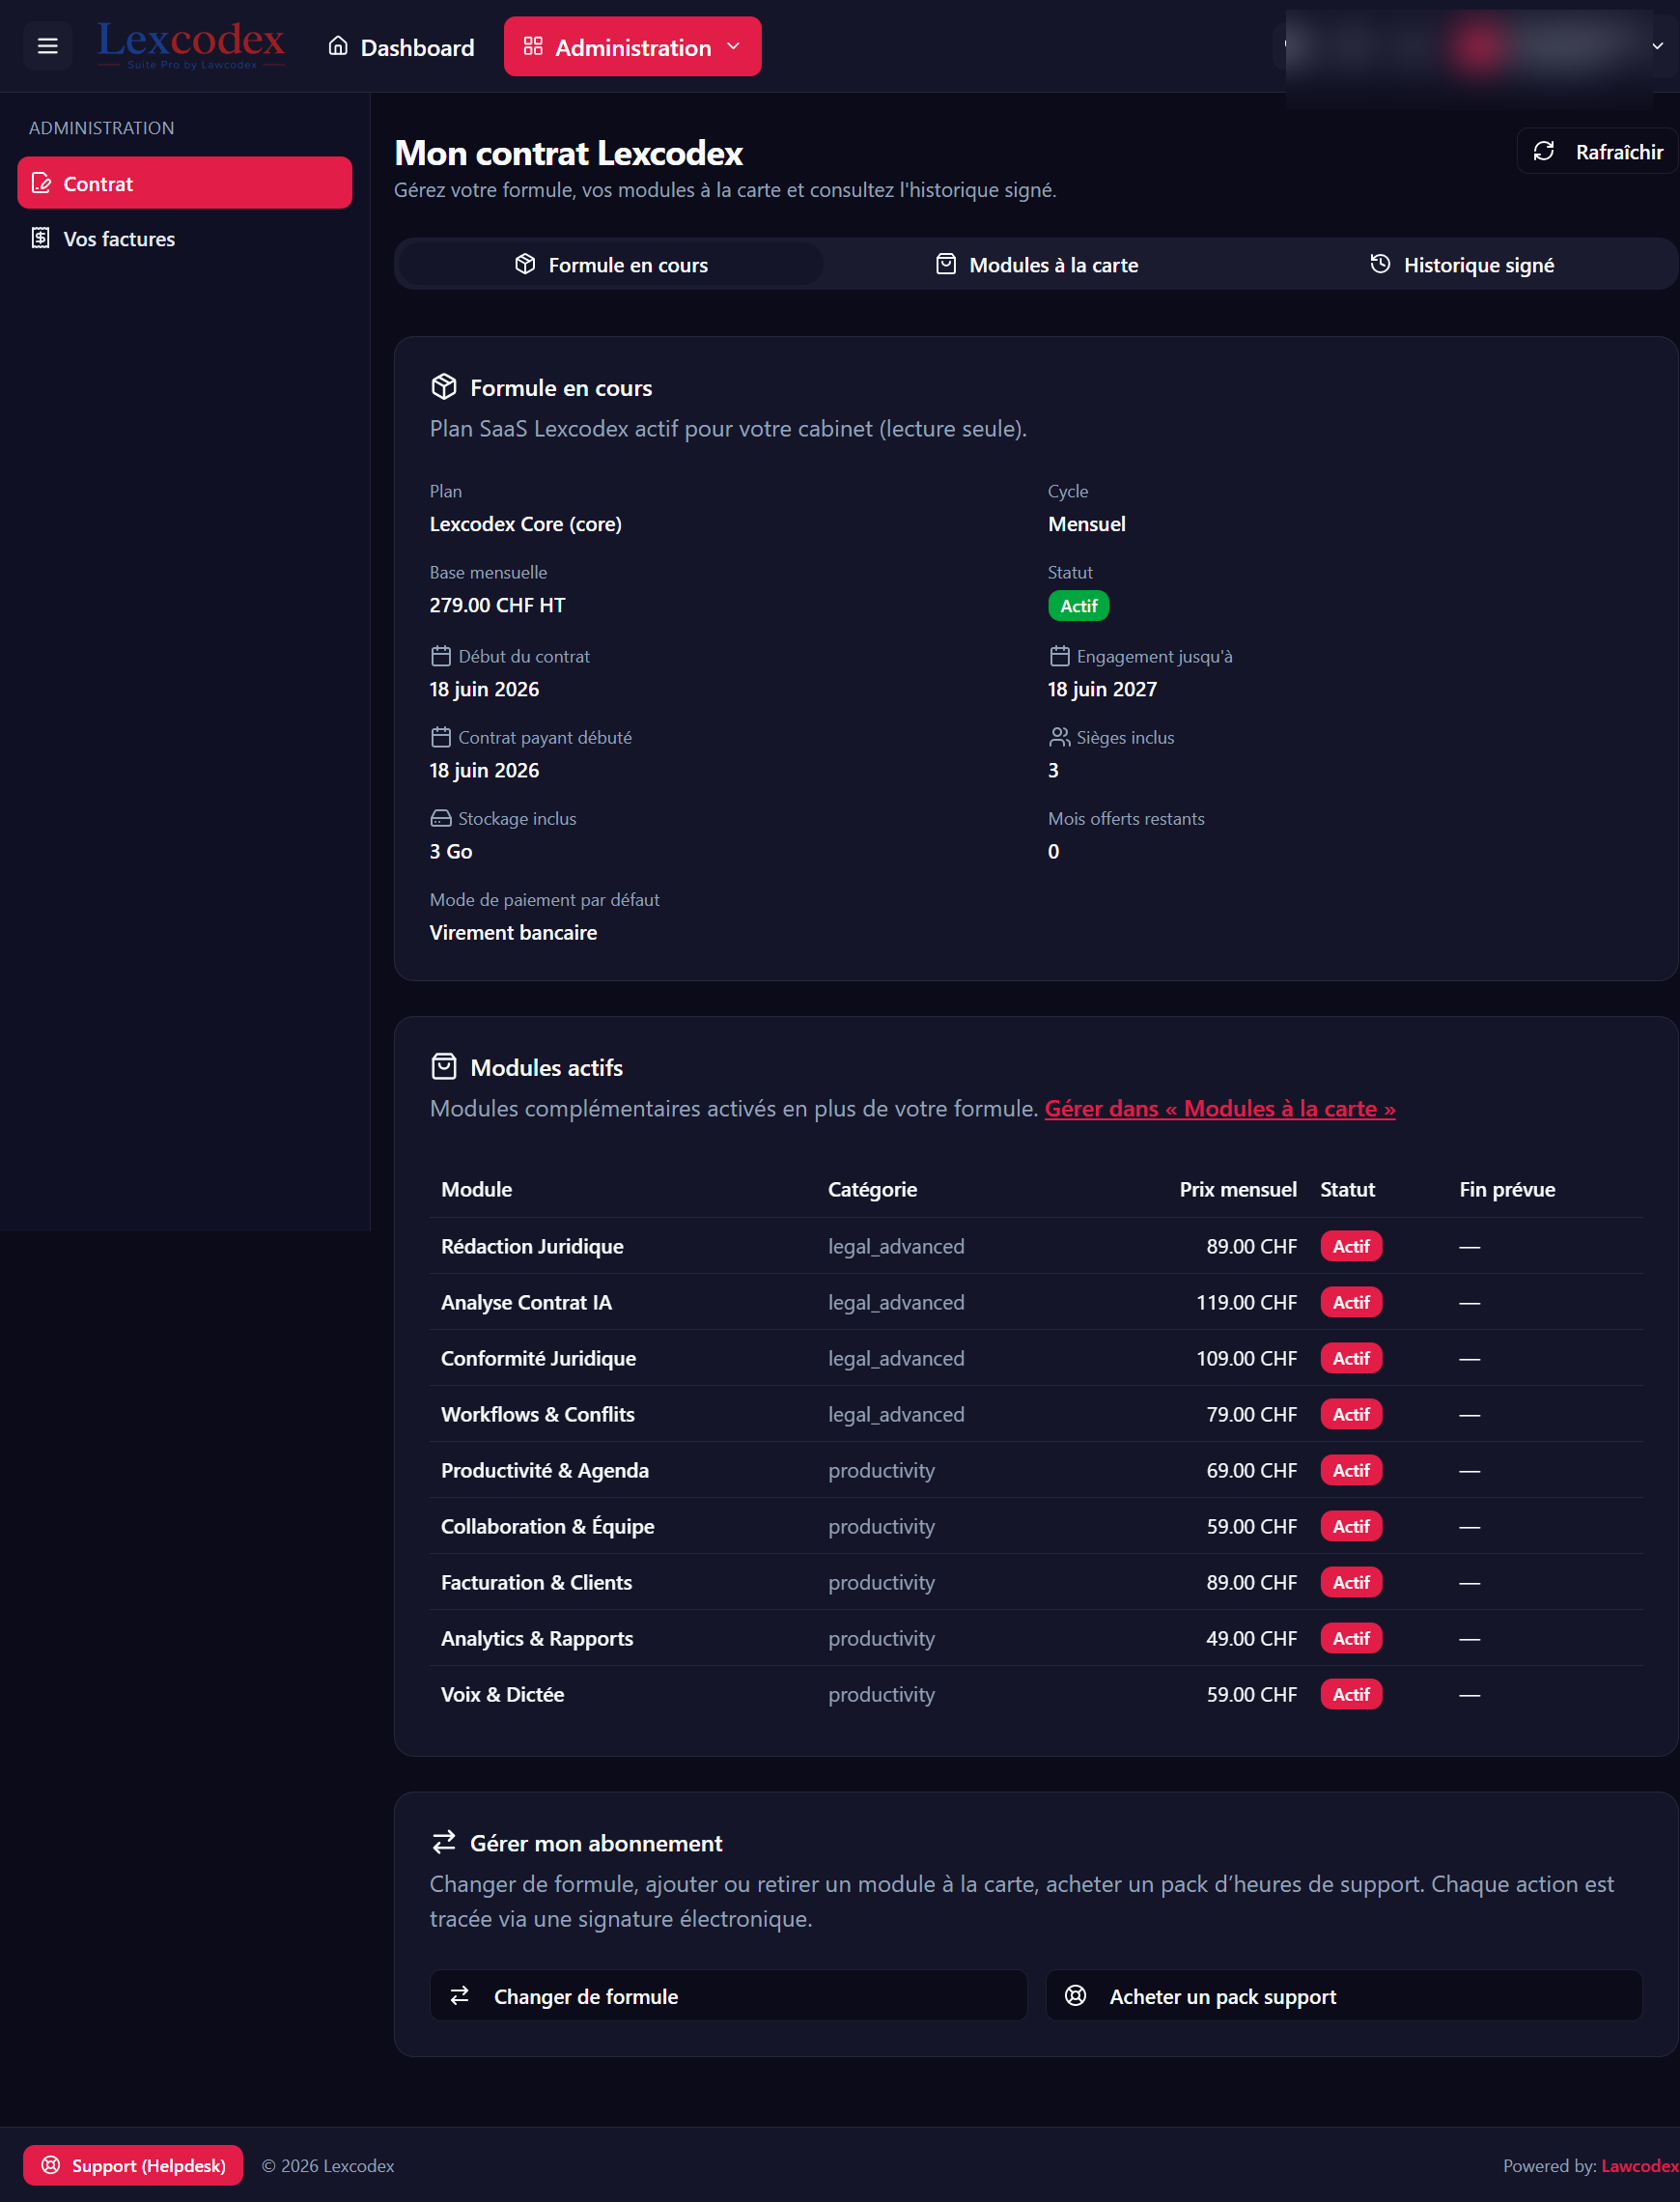
Task: Select the Analytics & Rapports module
Action: pyautogui.click(x=537, y=1638)
